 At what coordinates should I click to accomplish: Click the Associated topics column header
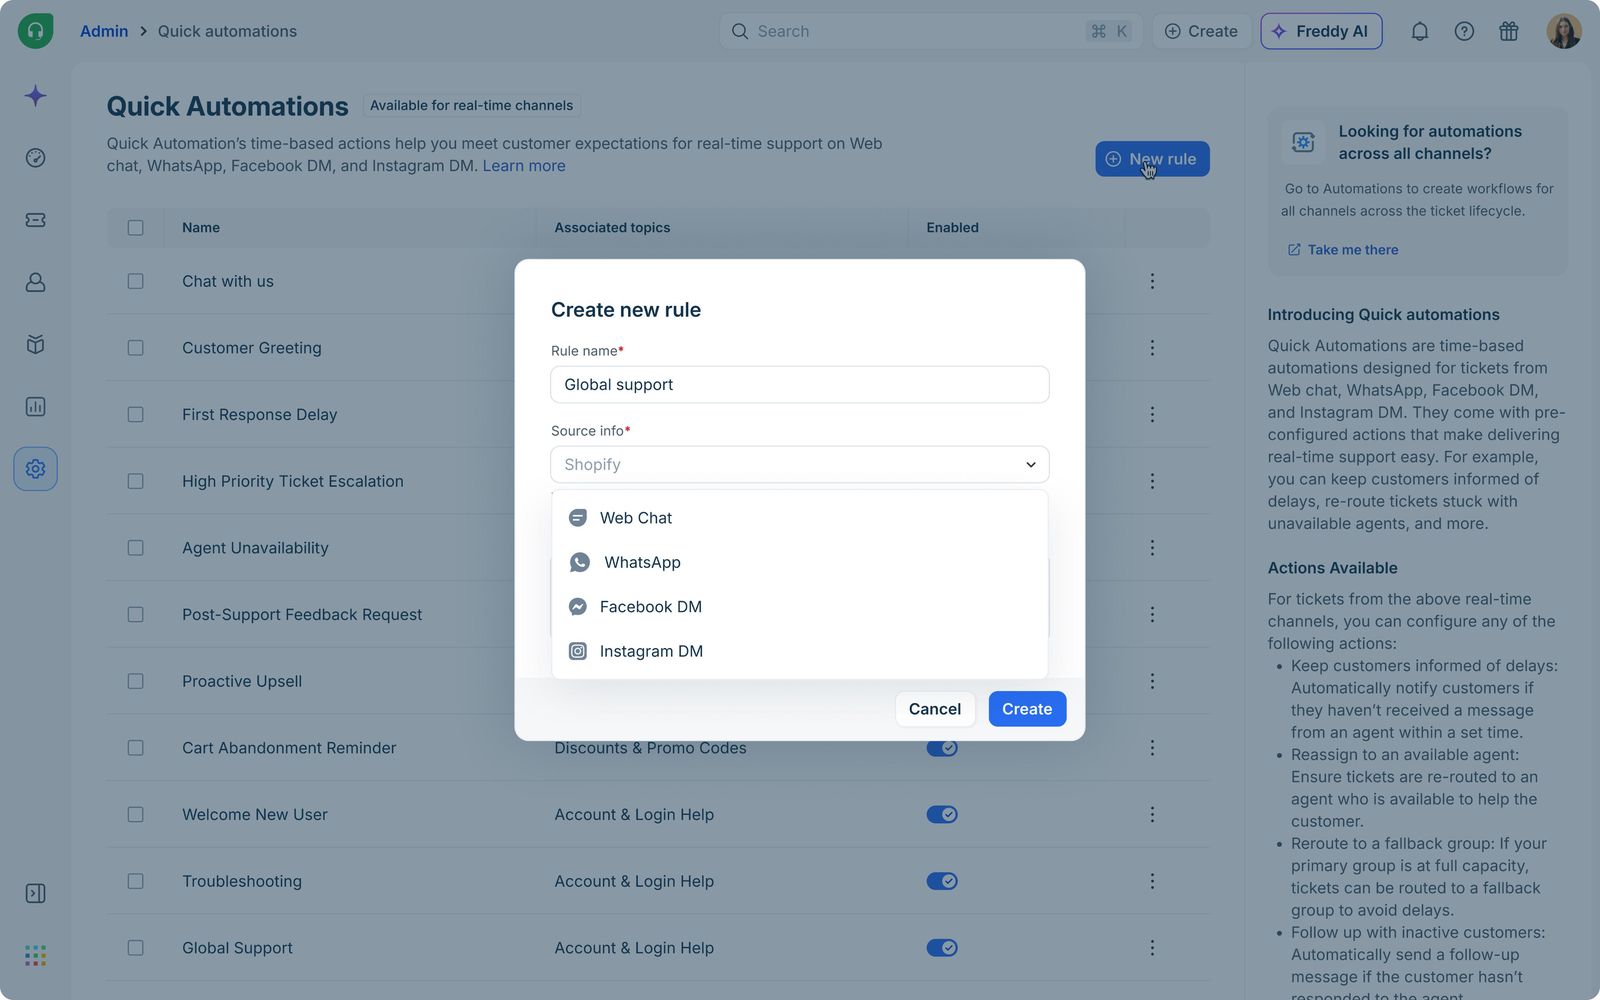click(612, 228)
